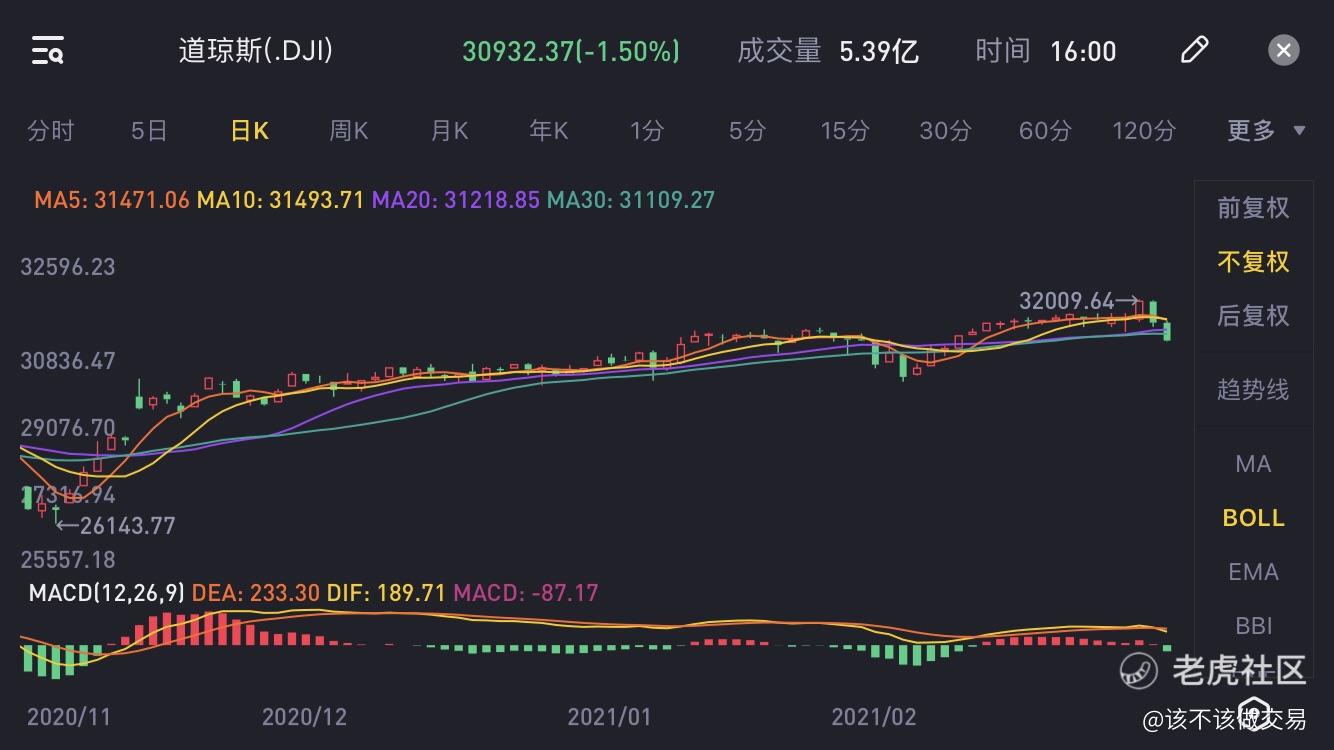Switch to 15分 minute chart
Image resolution: width=1334 pixels, height=750 pixels.
[845, 130]
